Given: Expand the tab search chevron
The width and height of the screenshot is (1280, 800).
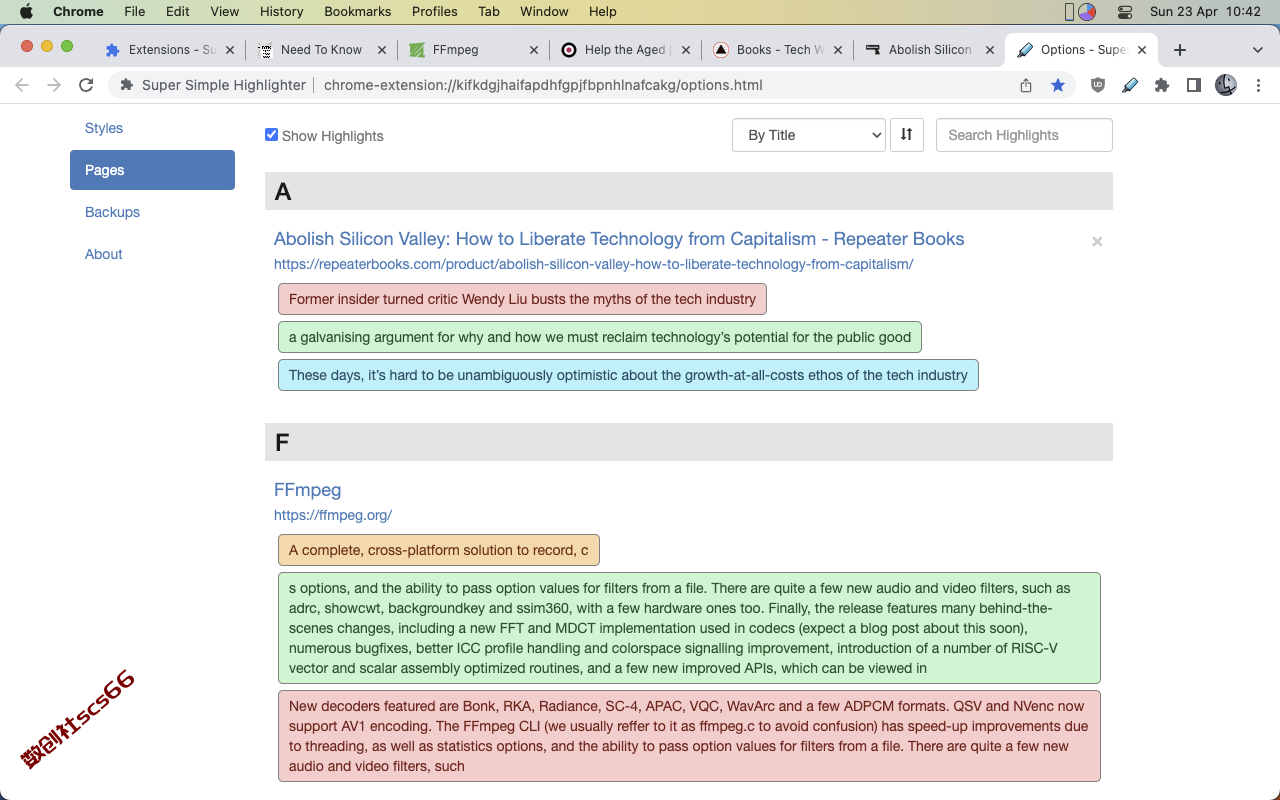Looking at the screenshot, I should 1258,50.
